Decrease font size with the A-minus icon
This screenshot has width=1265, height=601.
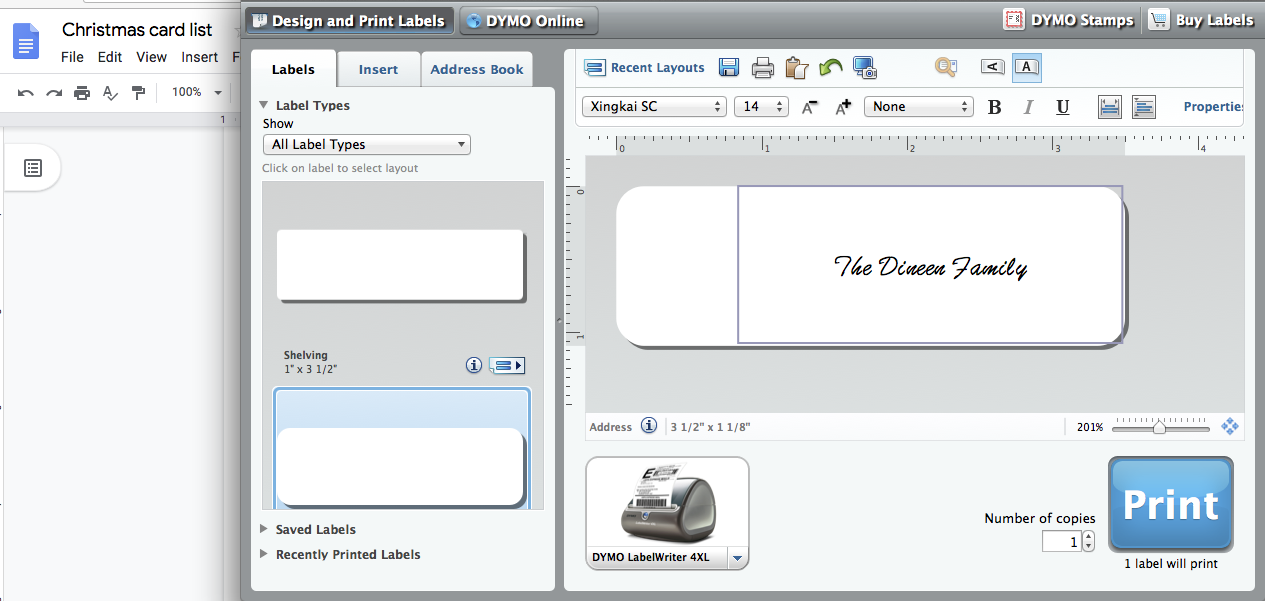pyautogui.click(x=810, y=107)
